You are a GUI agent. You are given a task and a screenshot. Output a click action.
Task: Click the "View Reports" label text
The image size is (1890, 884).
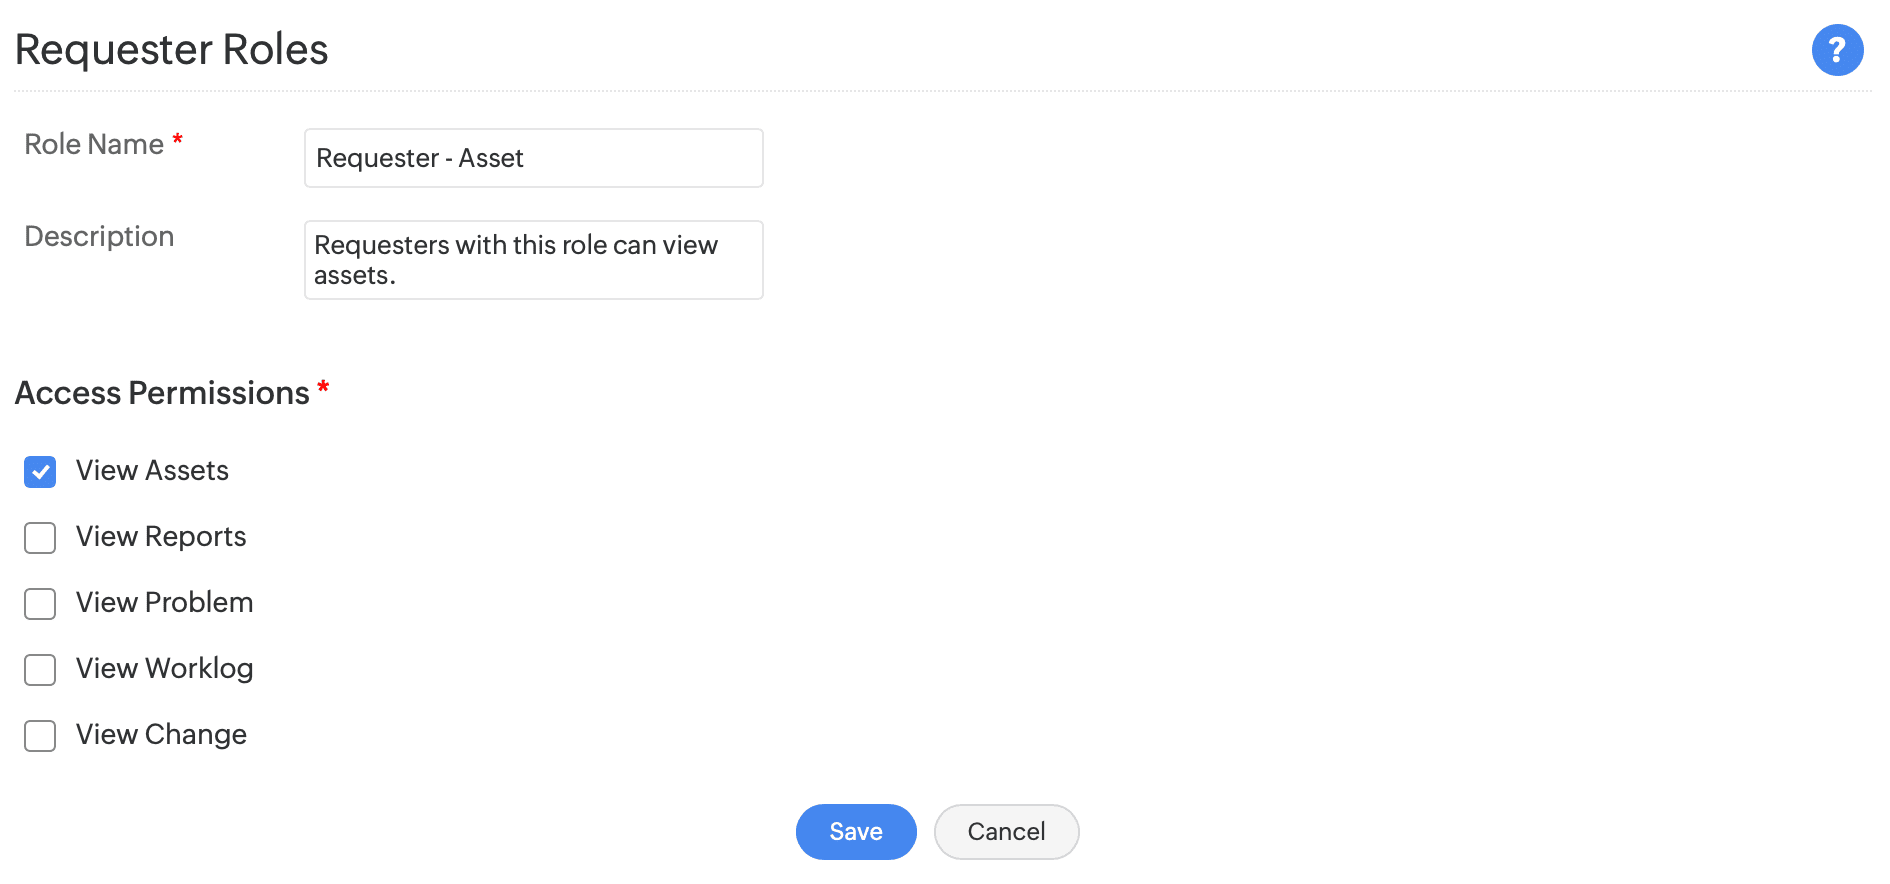[x=161, y=537]
